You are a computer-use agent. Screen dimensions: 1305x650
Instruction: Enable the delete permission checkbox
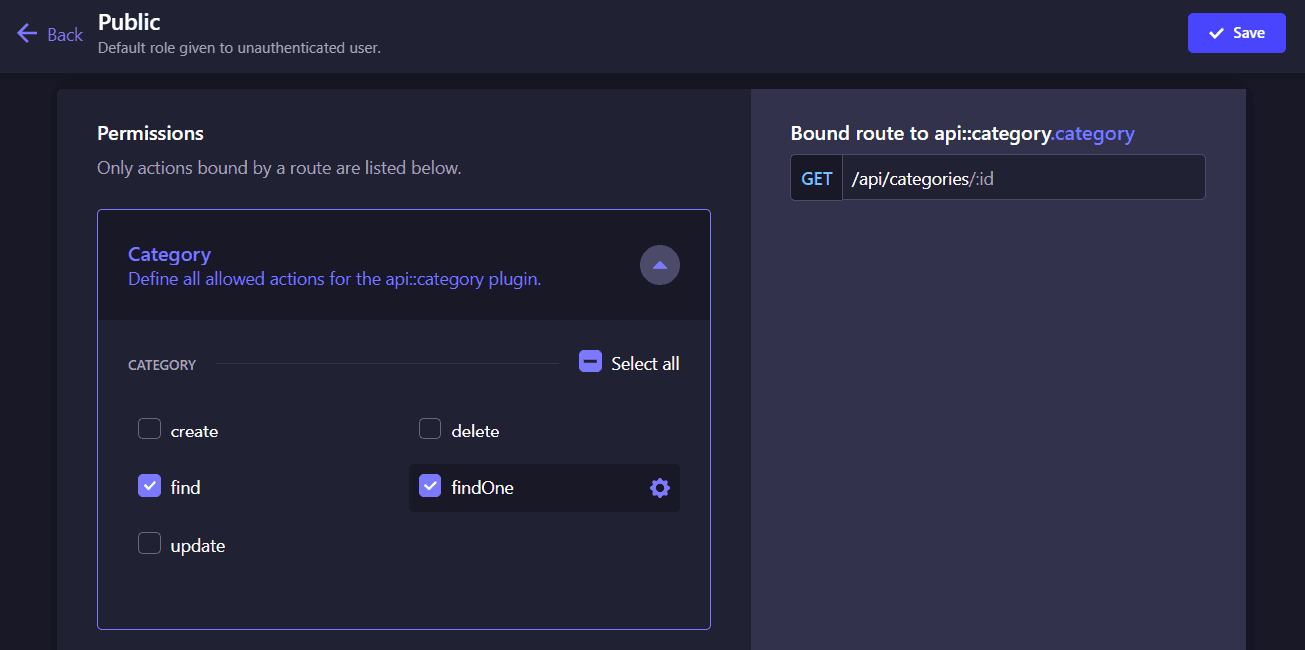pyautogui.click(x=430, y=430)
